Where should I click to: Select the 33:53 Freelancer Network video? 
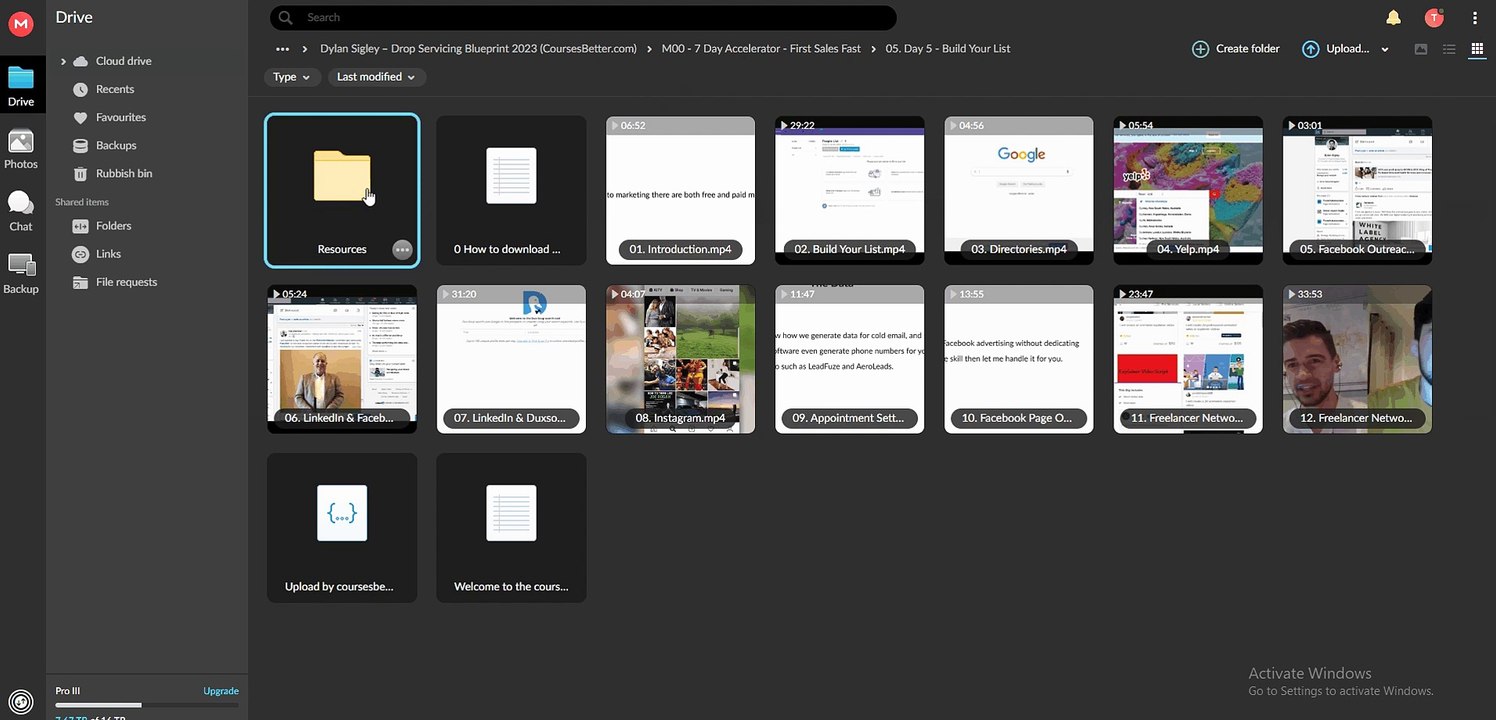1358,359
